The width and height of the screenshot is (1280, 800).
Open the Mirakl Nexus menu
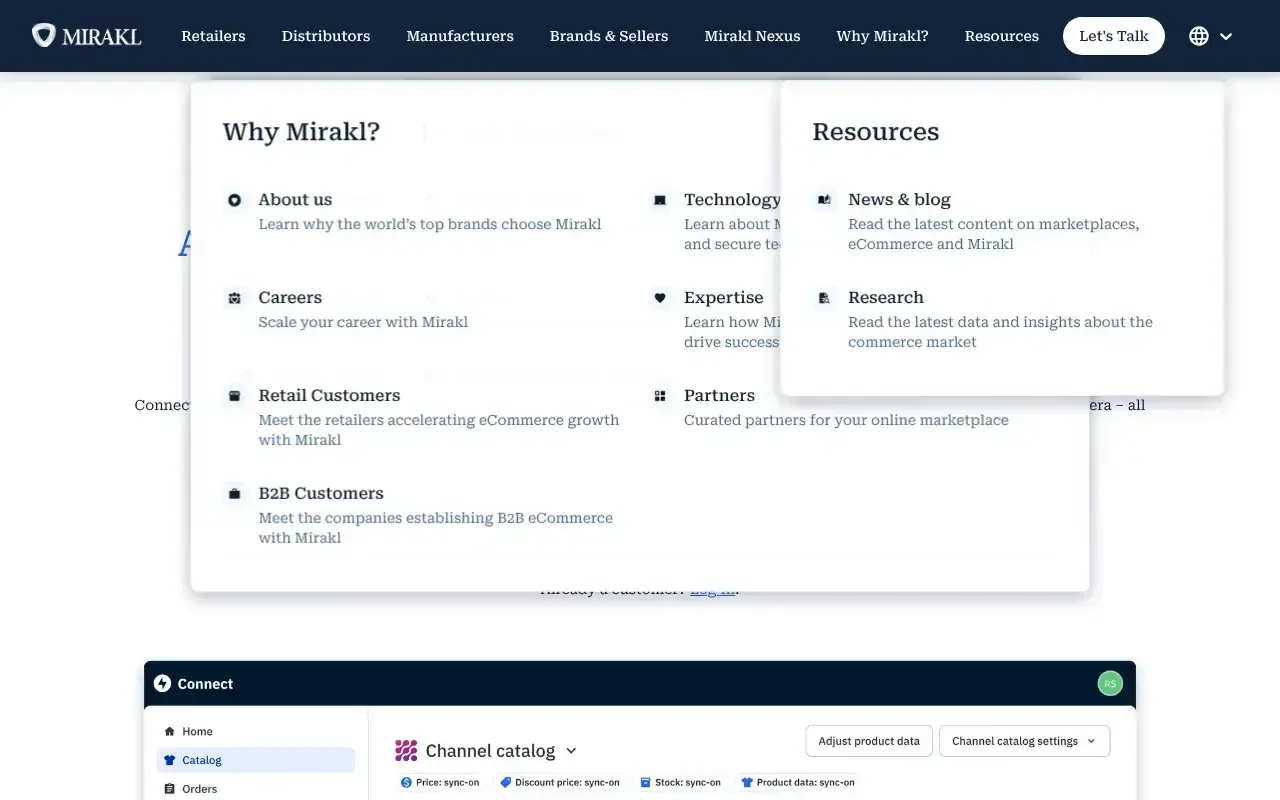point(752,36)
